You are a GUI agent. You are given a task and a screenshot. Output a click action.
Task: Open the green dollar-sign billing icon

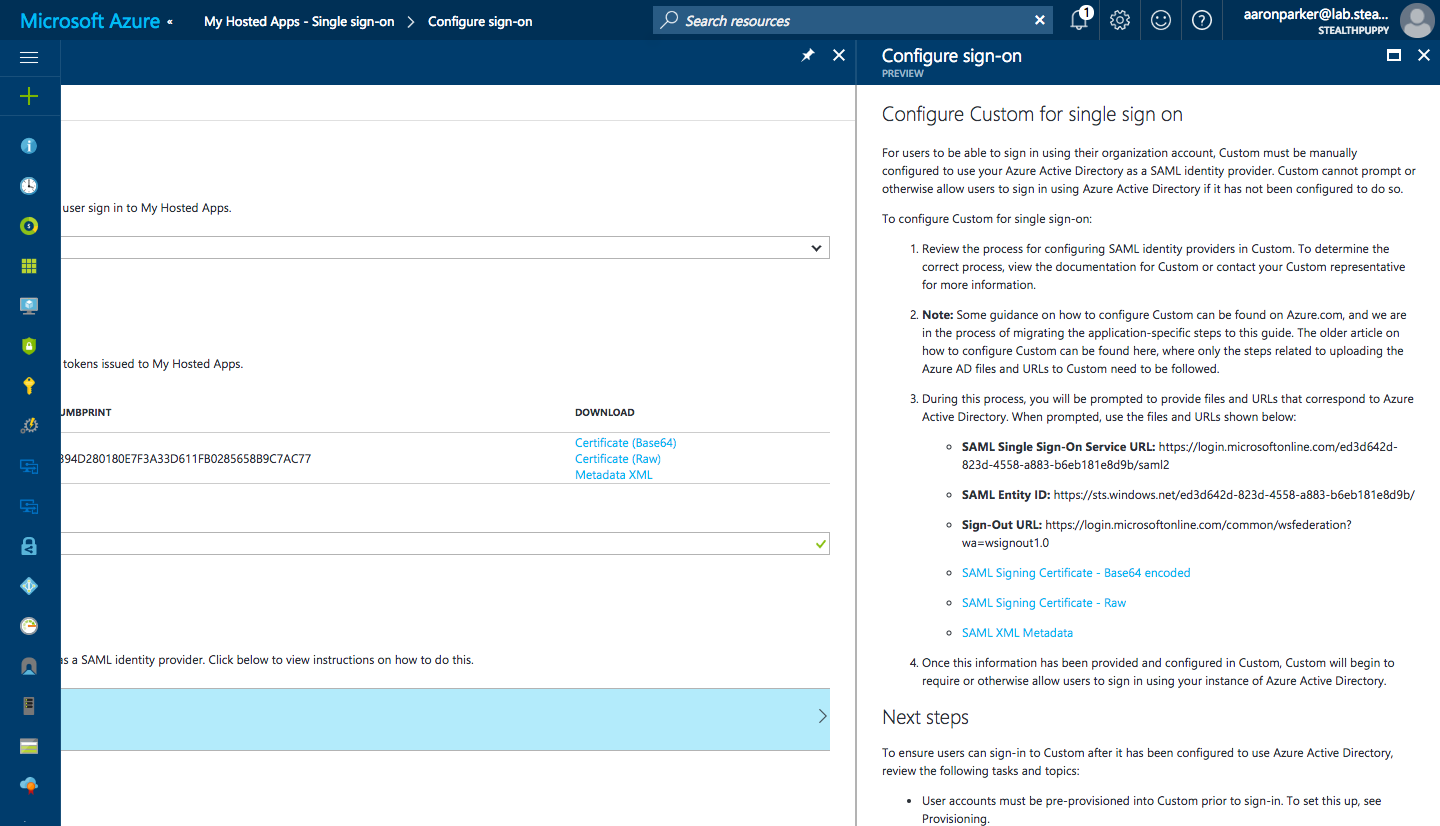pos(29,226)
